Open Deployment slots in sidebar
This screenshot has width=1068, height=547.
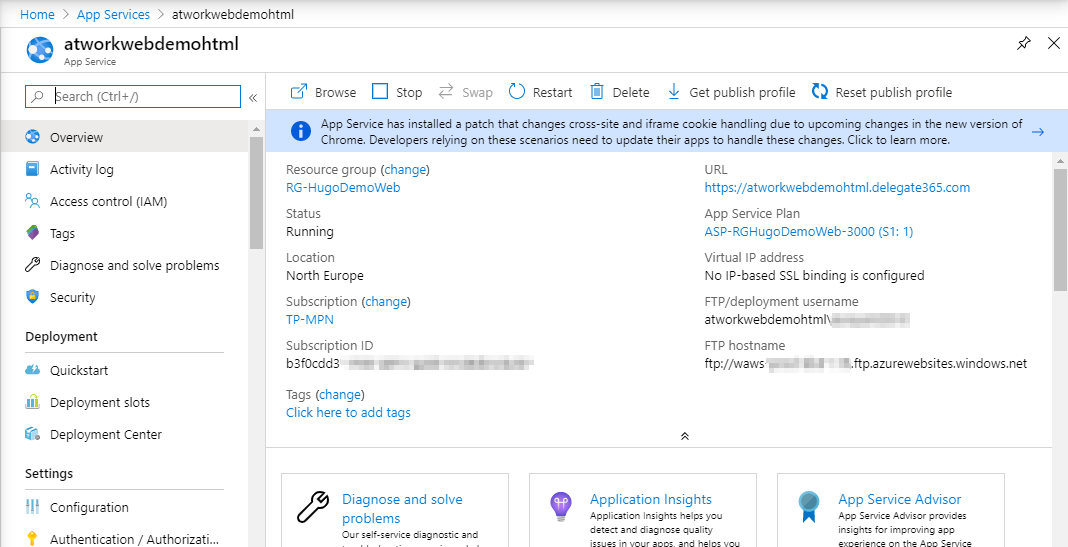tap(99, 403)
